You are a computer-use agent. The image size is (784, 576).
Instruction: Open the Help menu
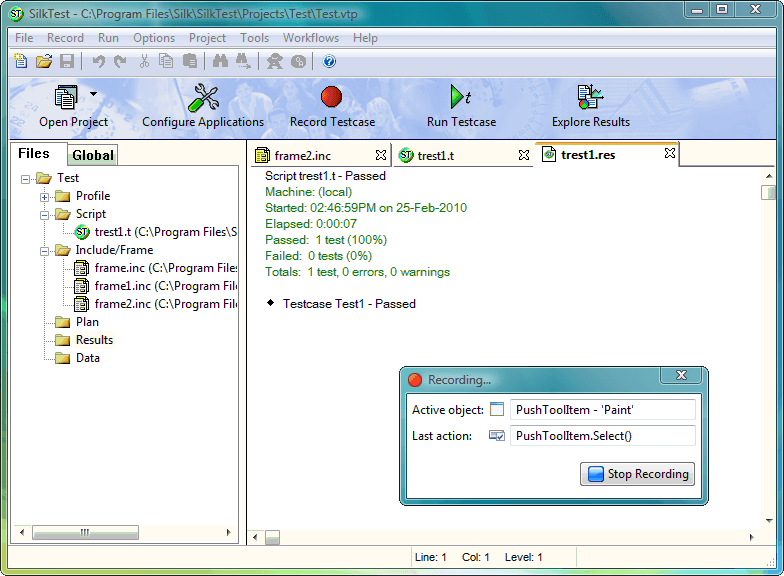point(365,38)
